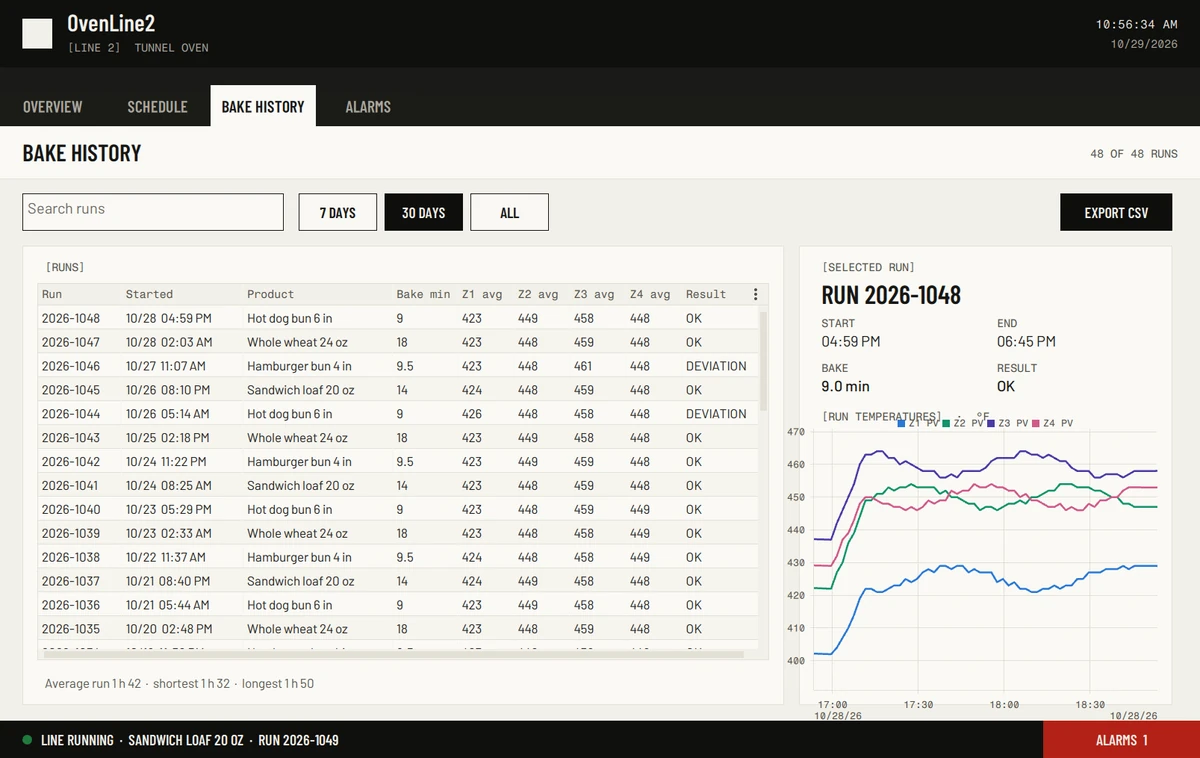Select run 2026-1048 in the table

(x=399, y=318)
